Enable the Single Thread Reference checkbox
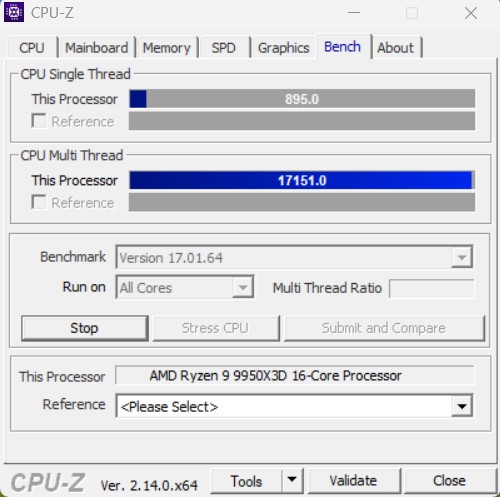 (39, 121)
